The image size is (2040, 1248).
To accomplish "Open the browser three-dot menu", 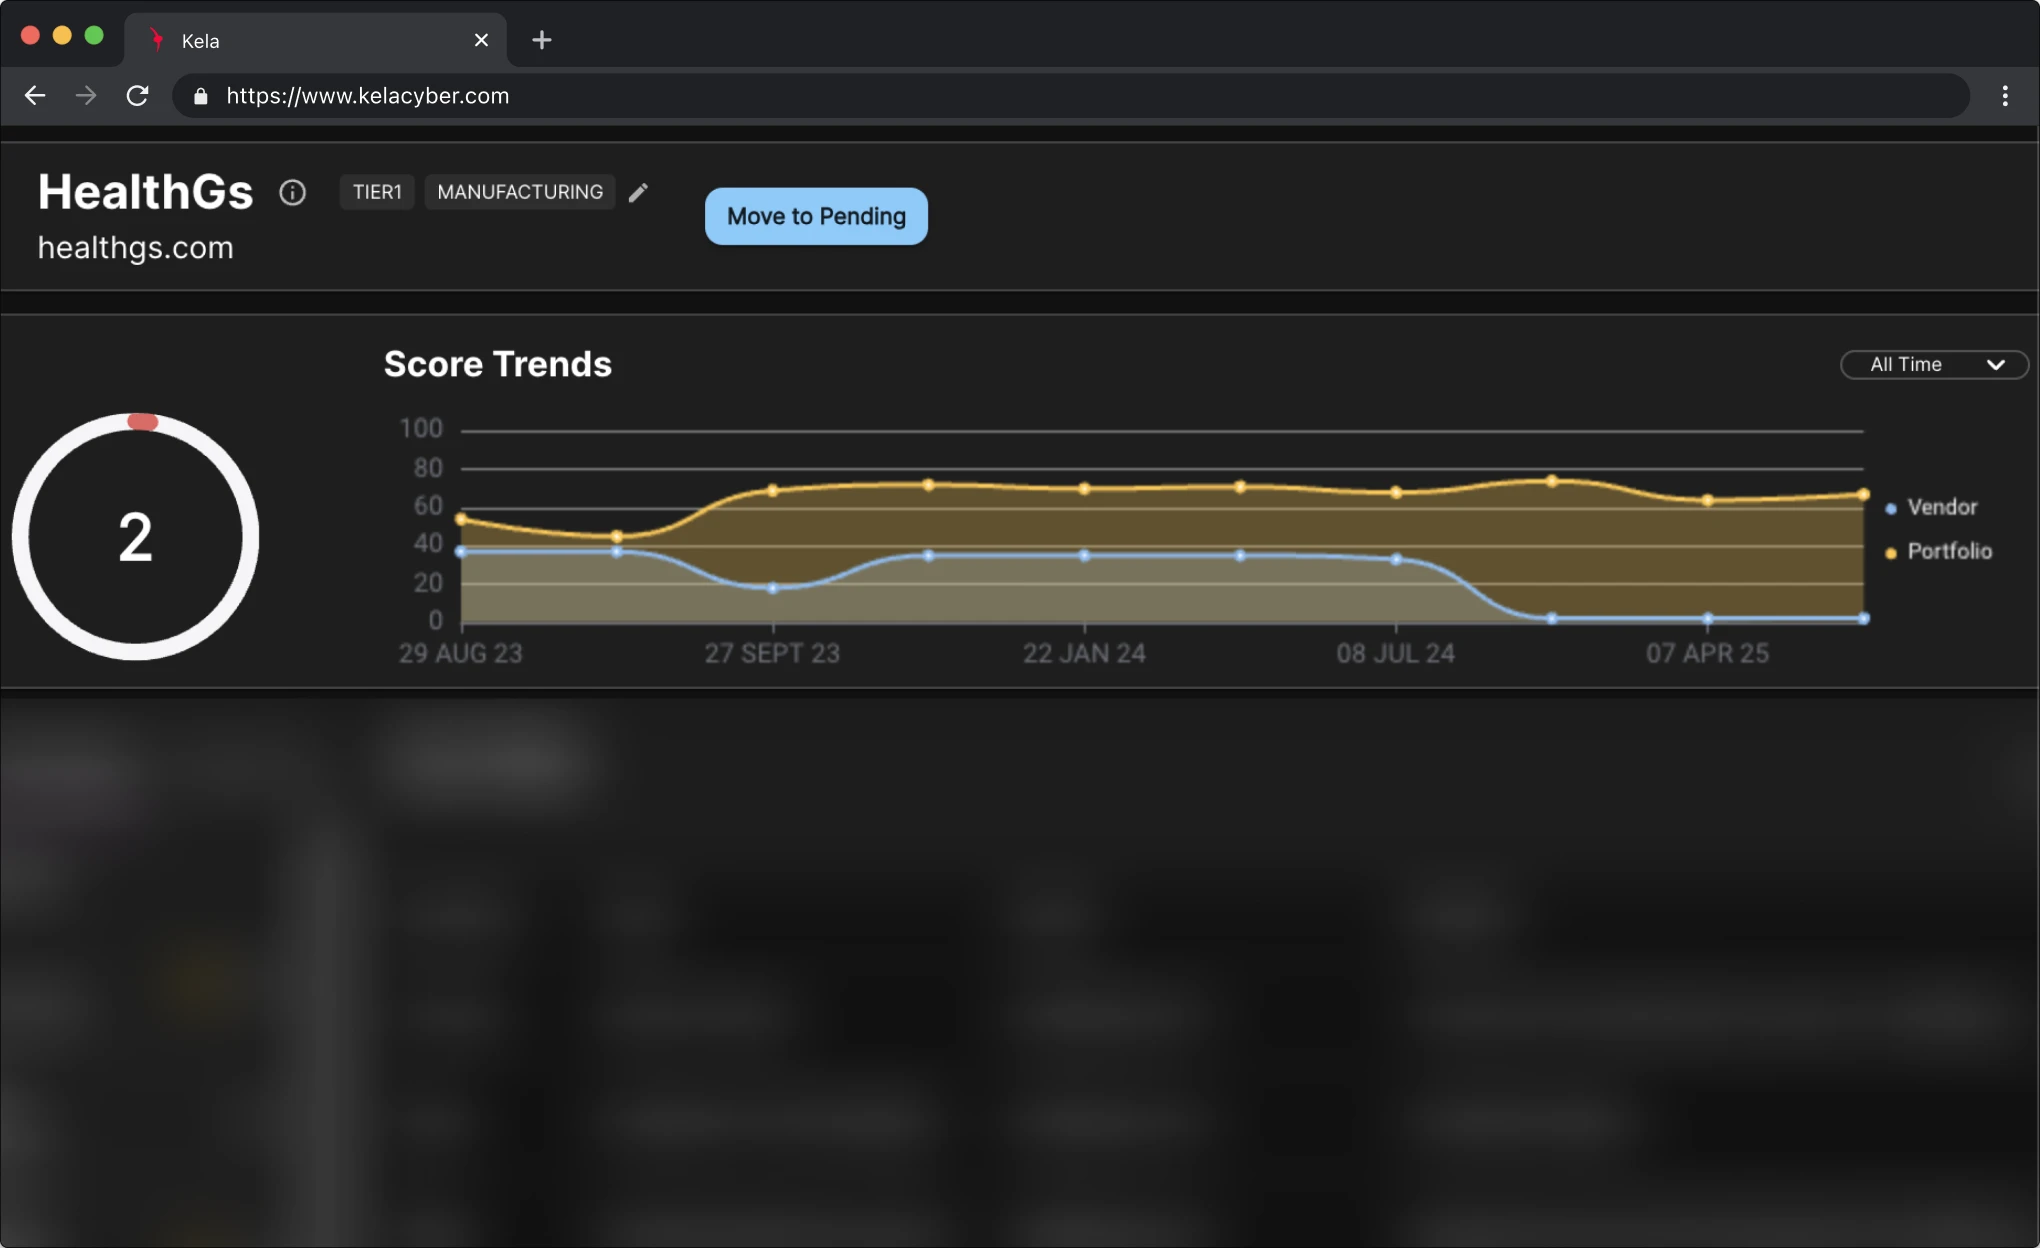I will (2004, 96).
